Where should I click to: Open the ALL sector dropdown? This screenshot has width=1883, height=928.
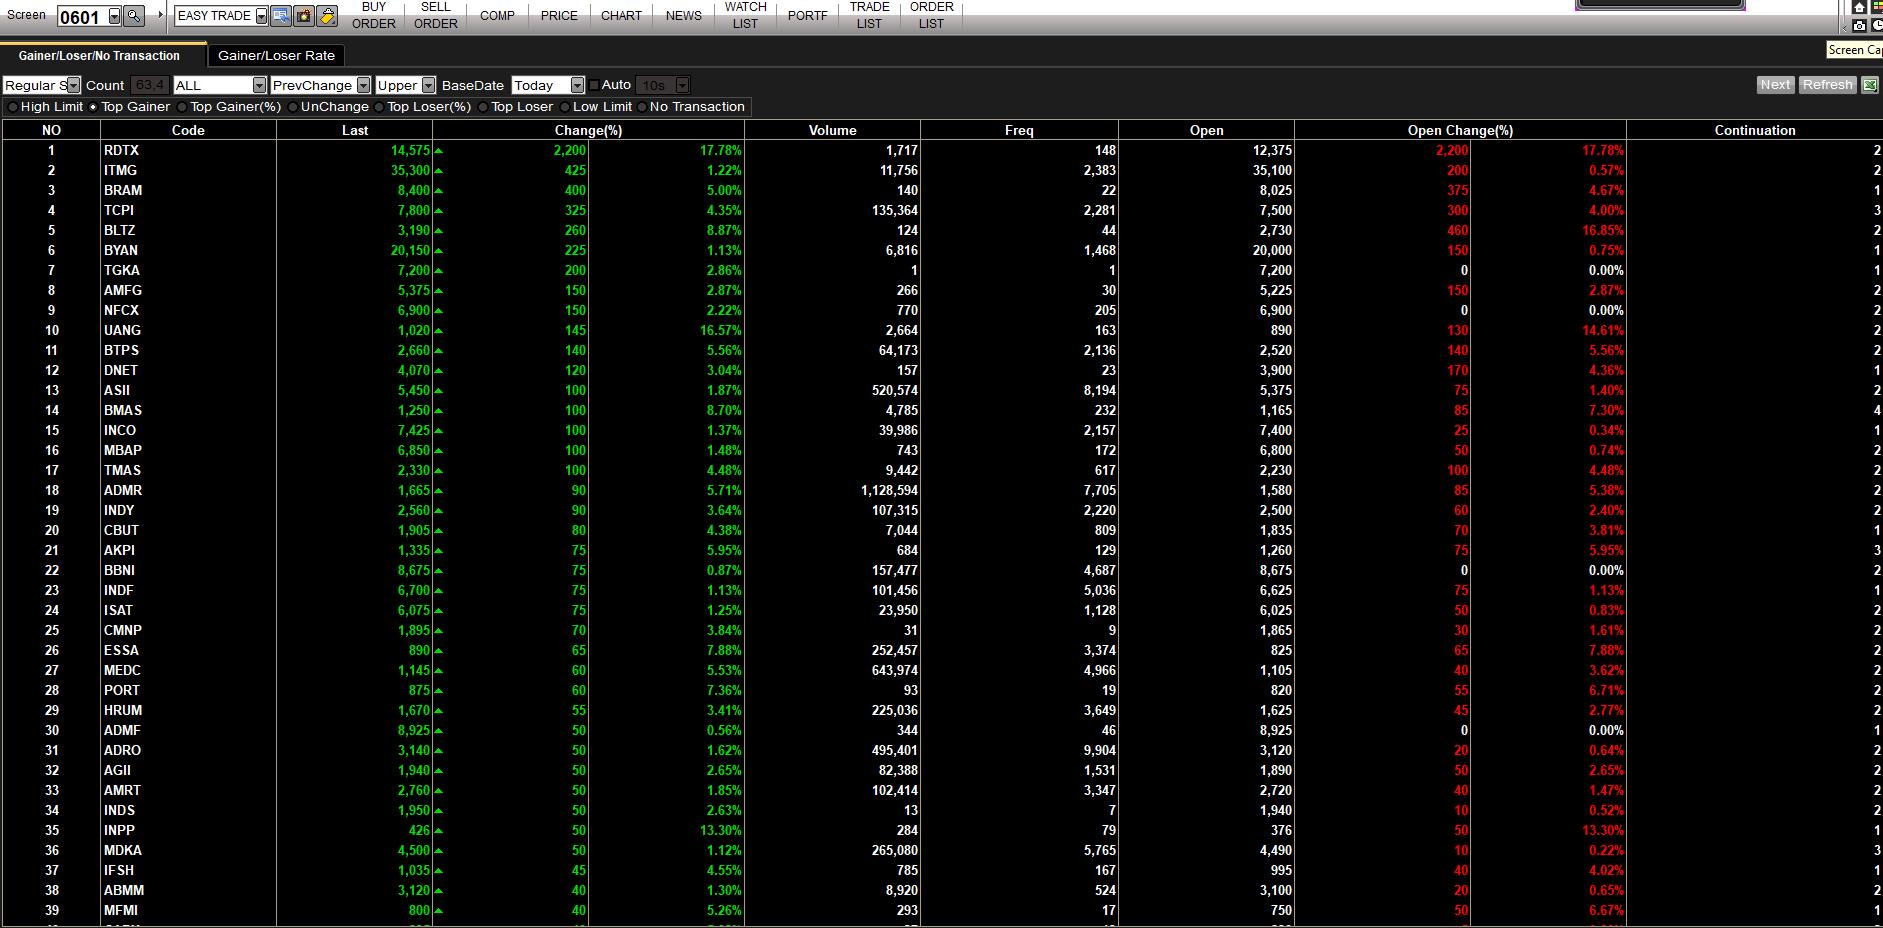pos(260,85)
